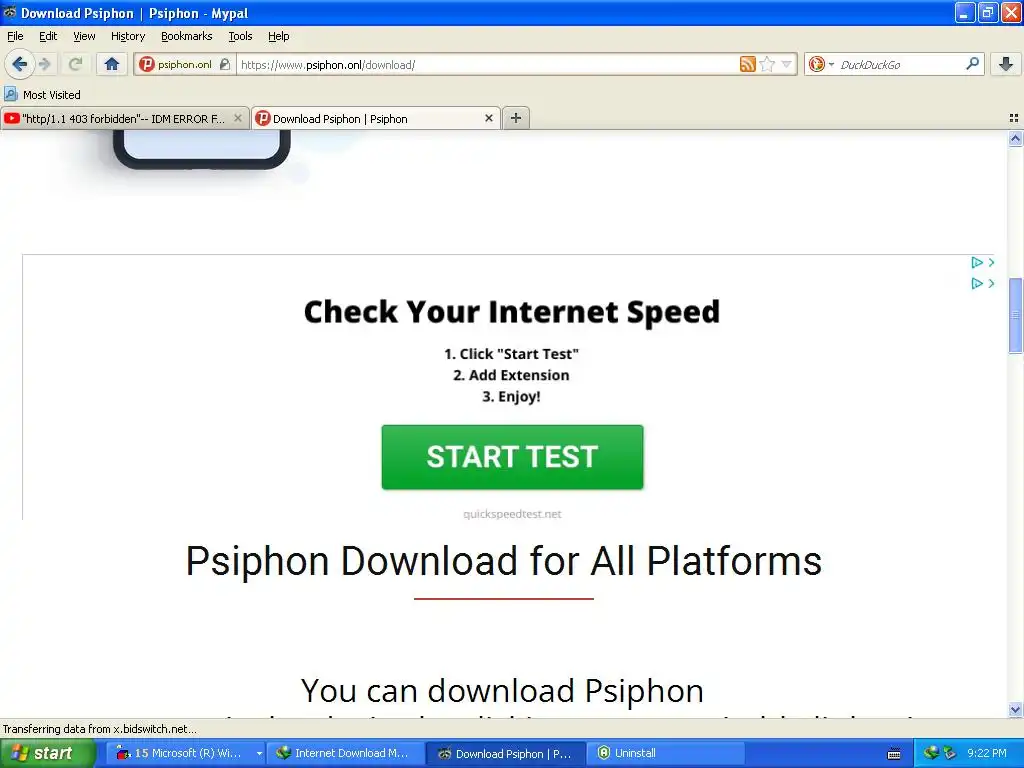Viewport: 1024px width, 768px height.
Task: Click the 9:22 PM clock
Action: [x=987, y=753]
